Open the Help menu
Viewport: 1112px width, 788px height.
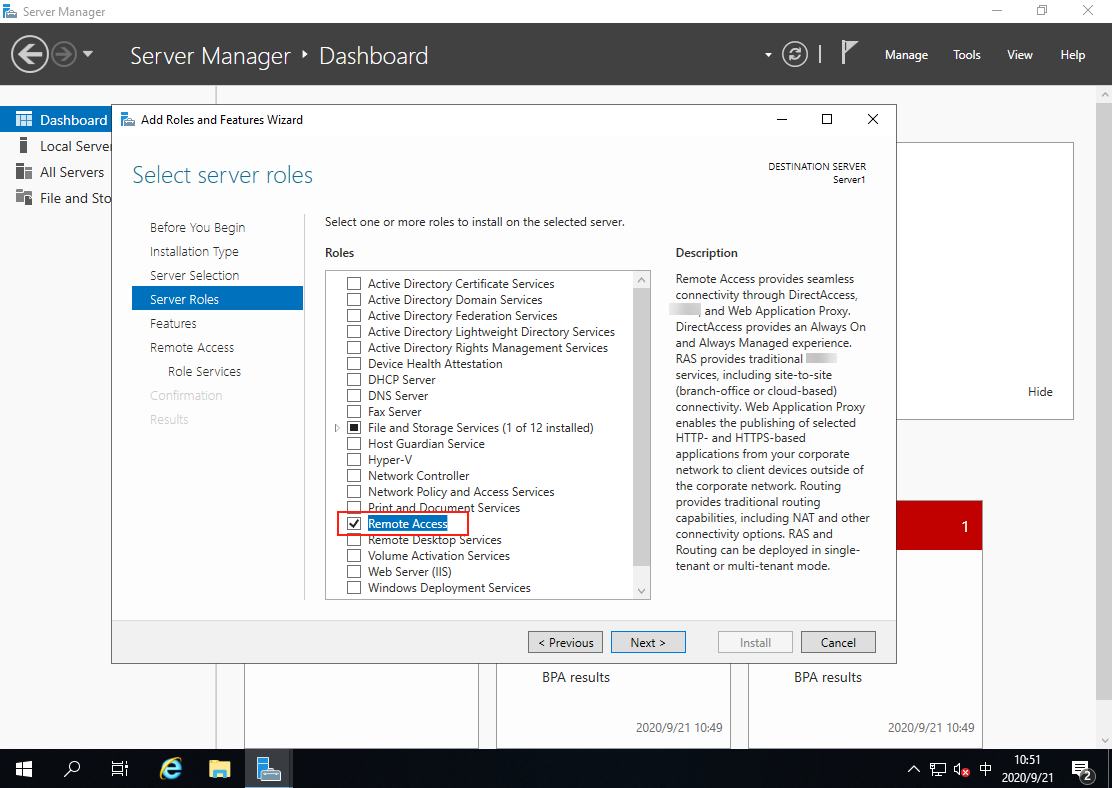coord(1072,55)
